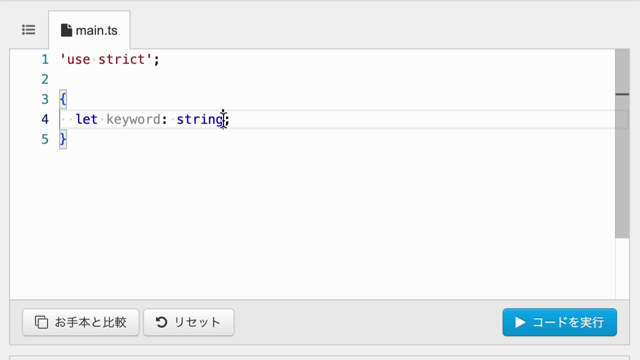Click line number 2 in the gutter
Viewport: 640px width, 360px height.
(45, 79)
